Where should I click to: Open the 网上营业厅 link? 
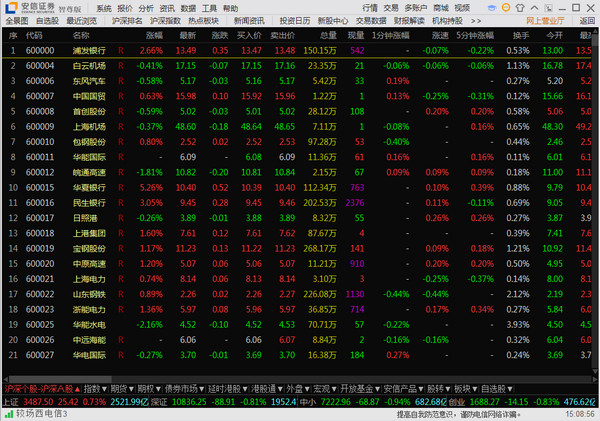[x=545, y=21]
